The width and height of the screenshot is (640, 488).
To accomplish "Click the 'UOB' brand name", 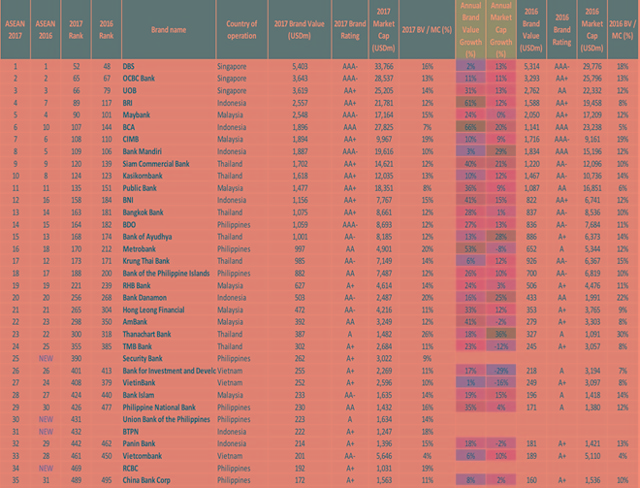I will pyautogui.click(x=129, y=91).
